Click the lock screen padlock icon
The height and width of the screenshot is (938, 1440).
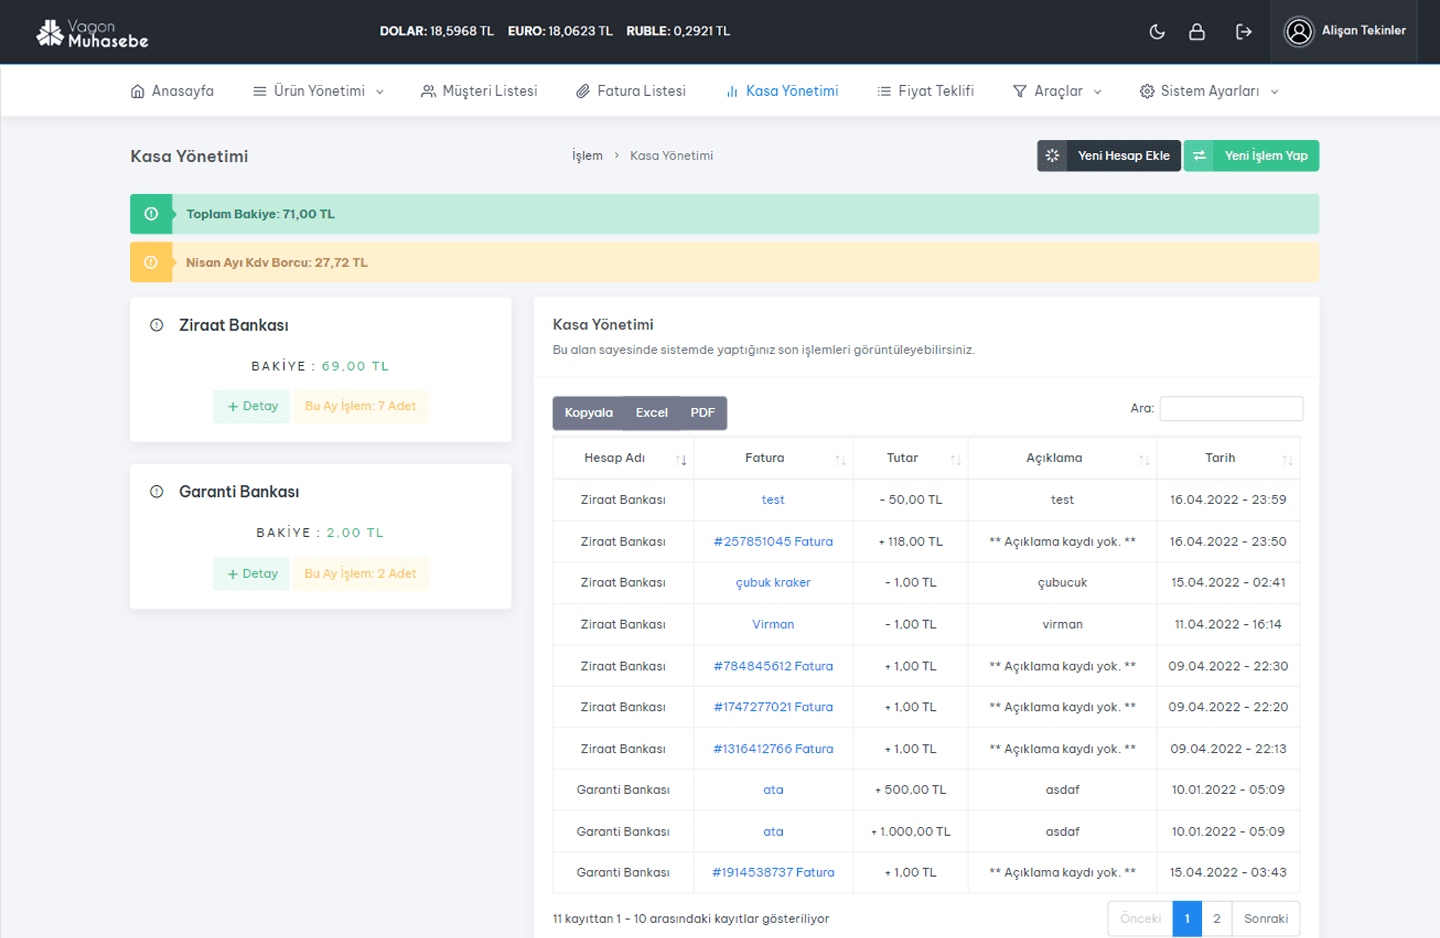[1196, 32]
